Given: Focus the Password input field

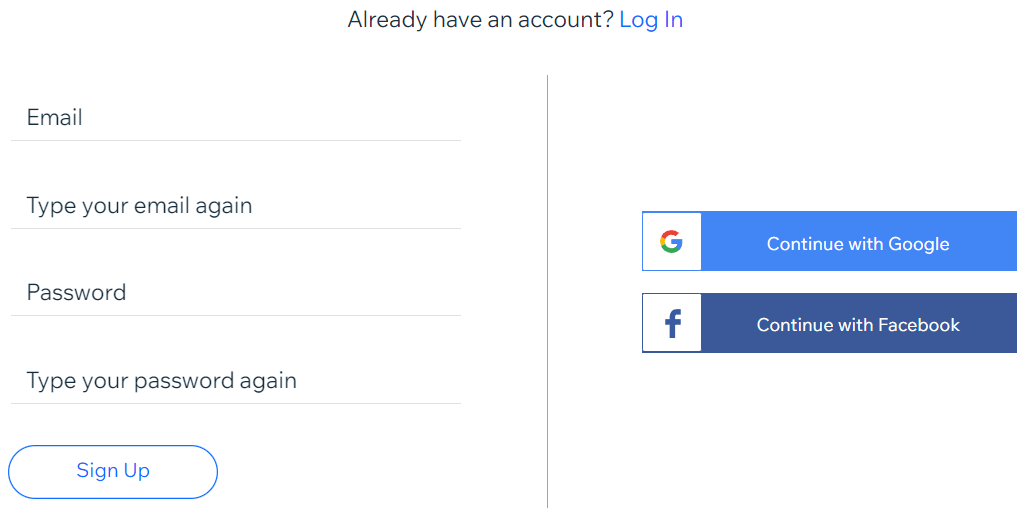Looking at the screenshot, I should pyautogui.click(x=236, y=293).
